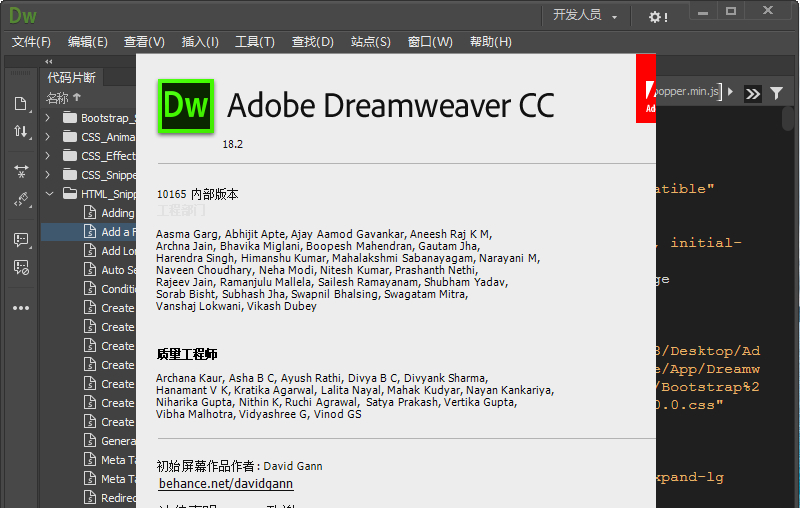Expand the CSS_Snippe snippets folder

coord(48,175)
